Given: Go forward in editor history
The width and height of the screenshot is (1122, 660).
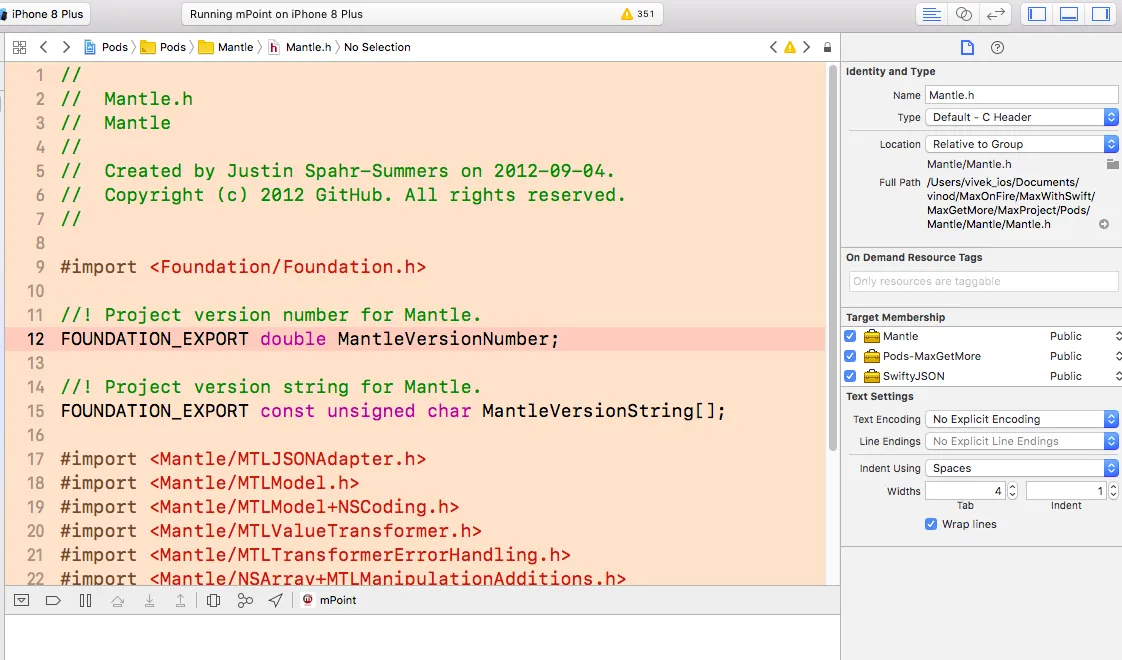Looking at the screenshot, I should click(66, 47).
